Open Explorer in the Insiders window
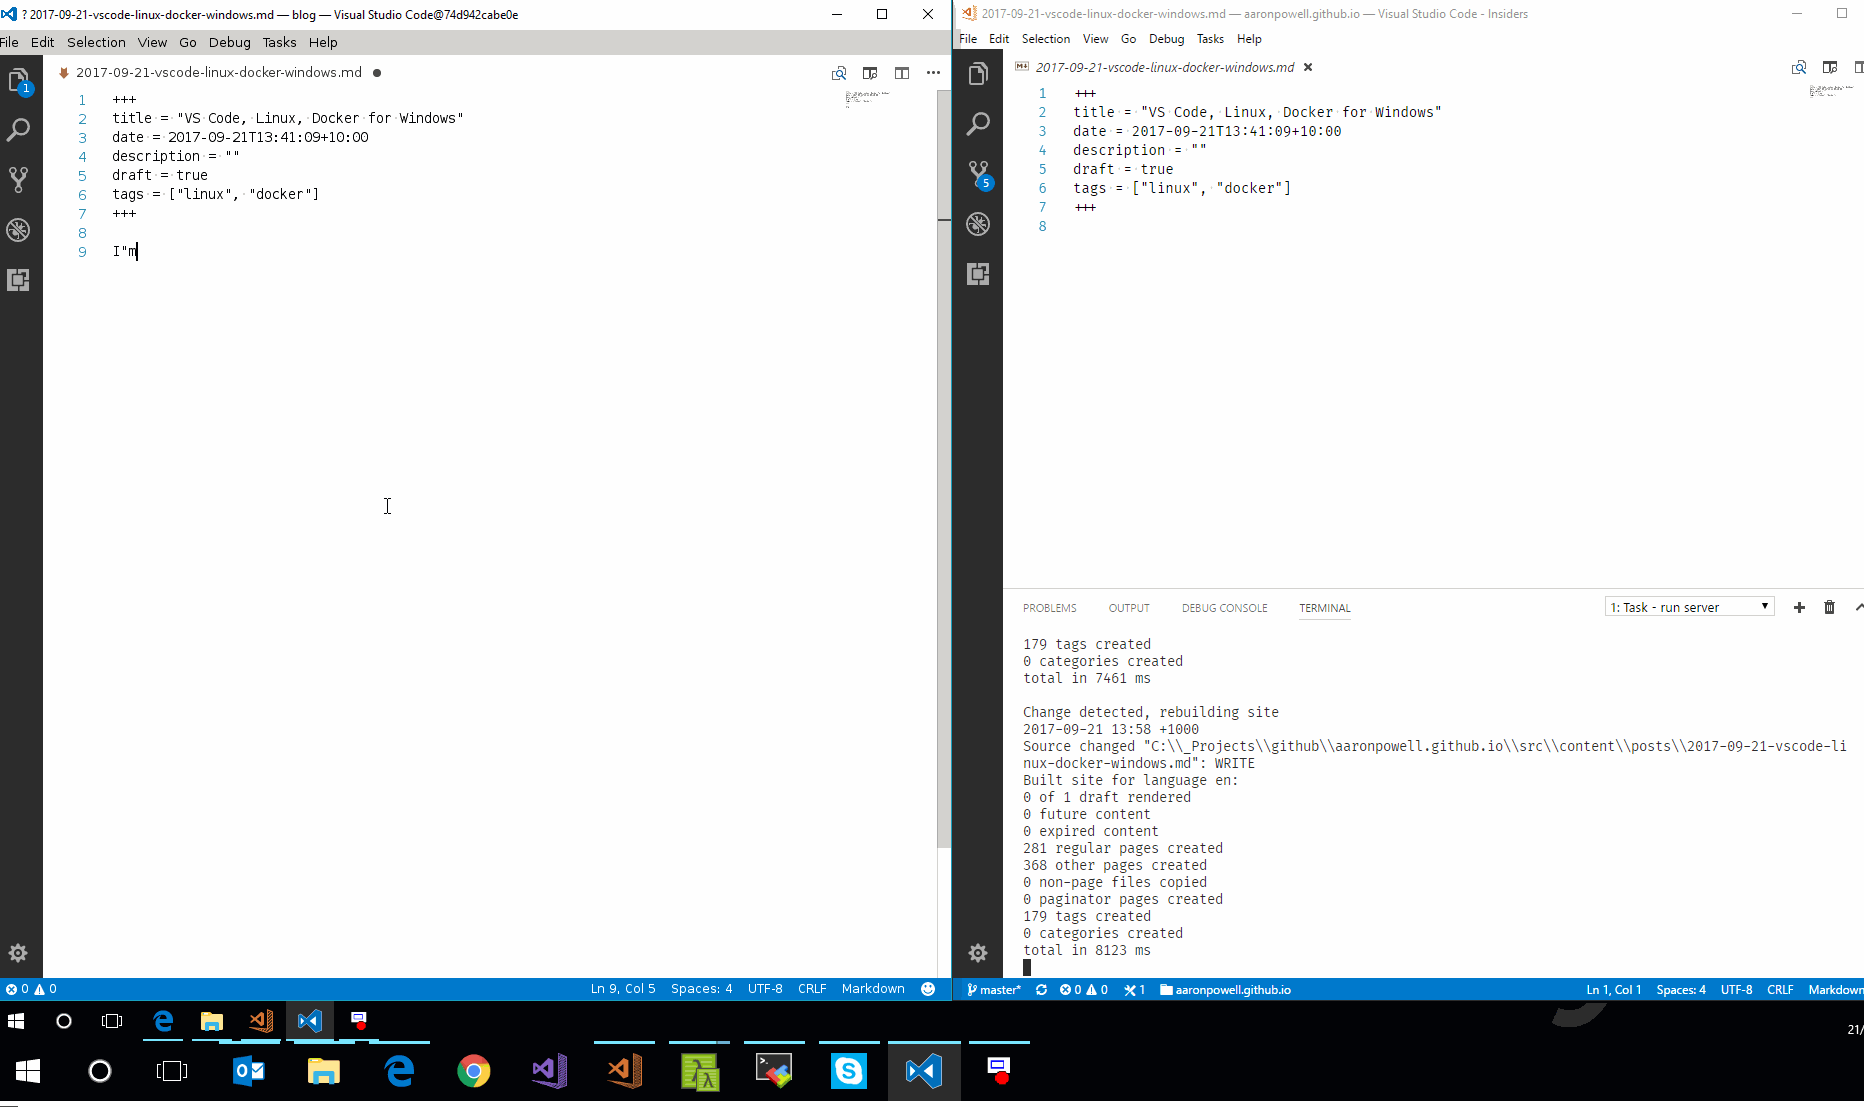The image size is (1864, 1107). tap(978, 74)
